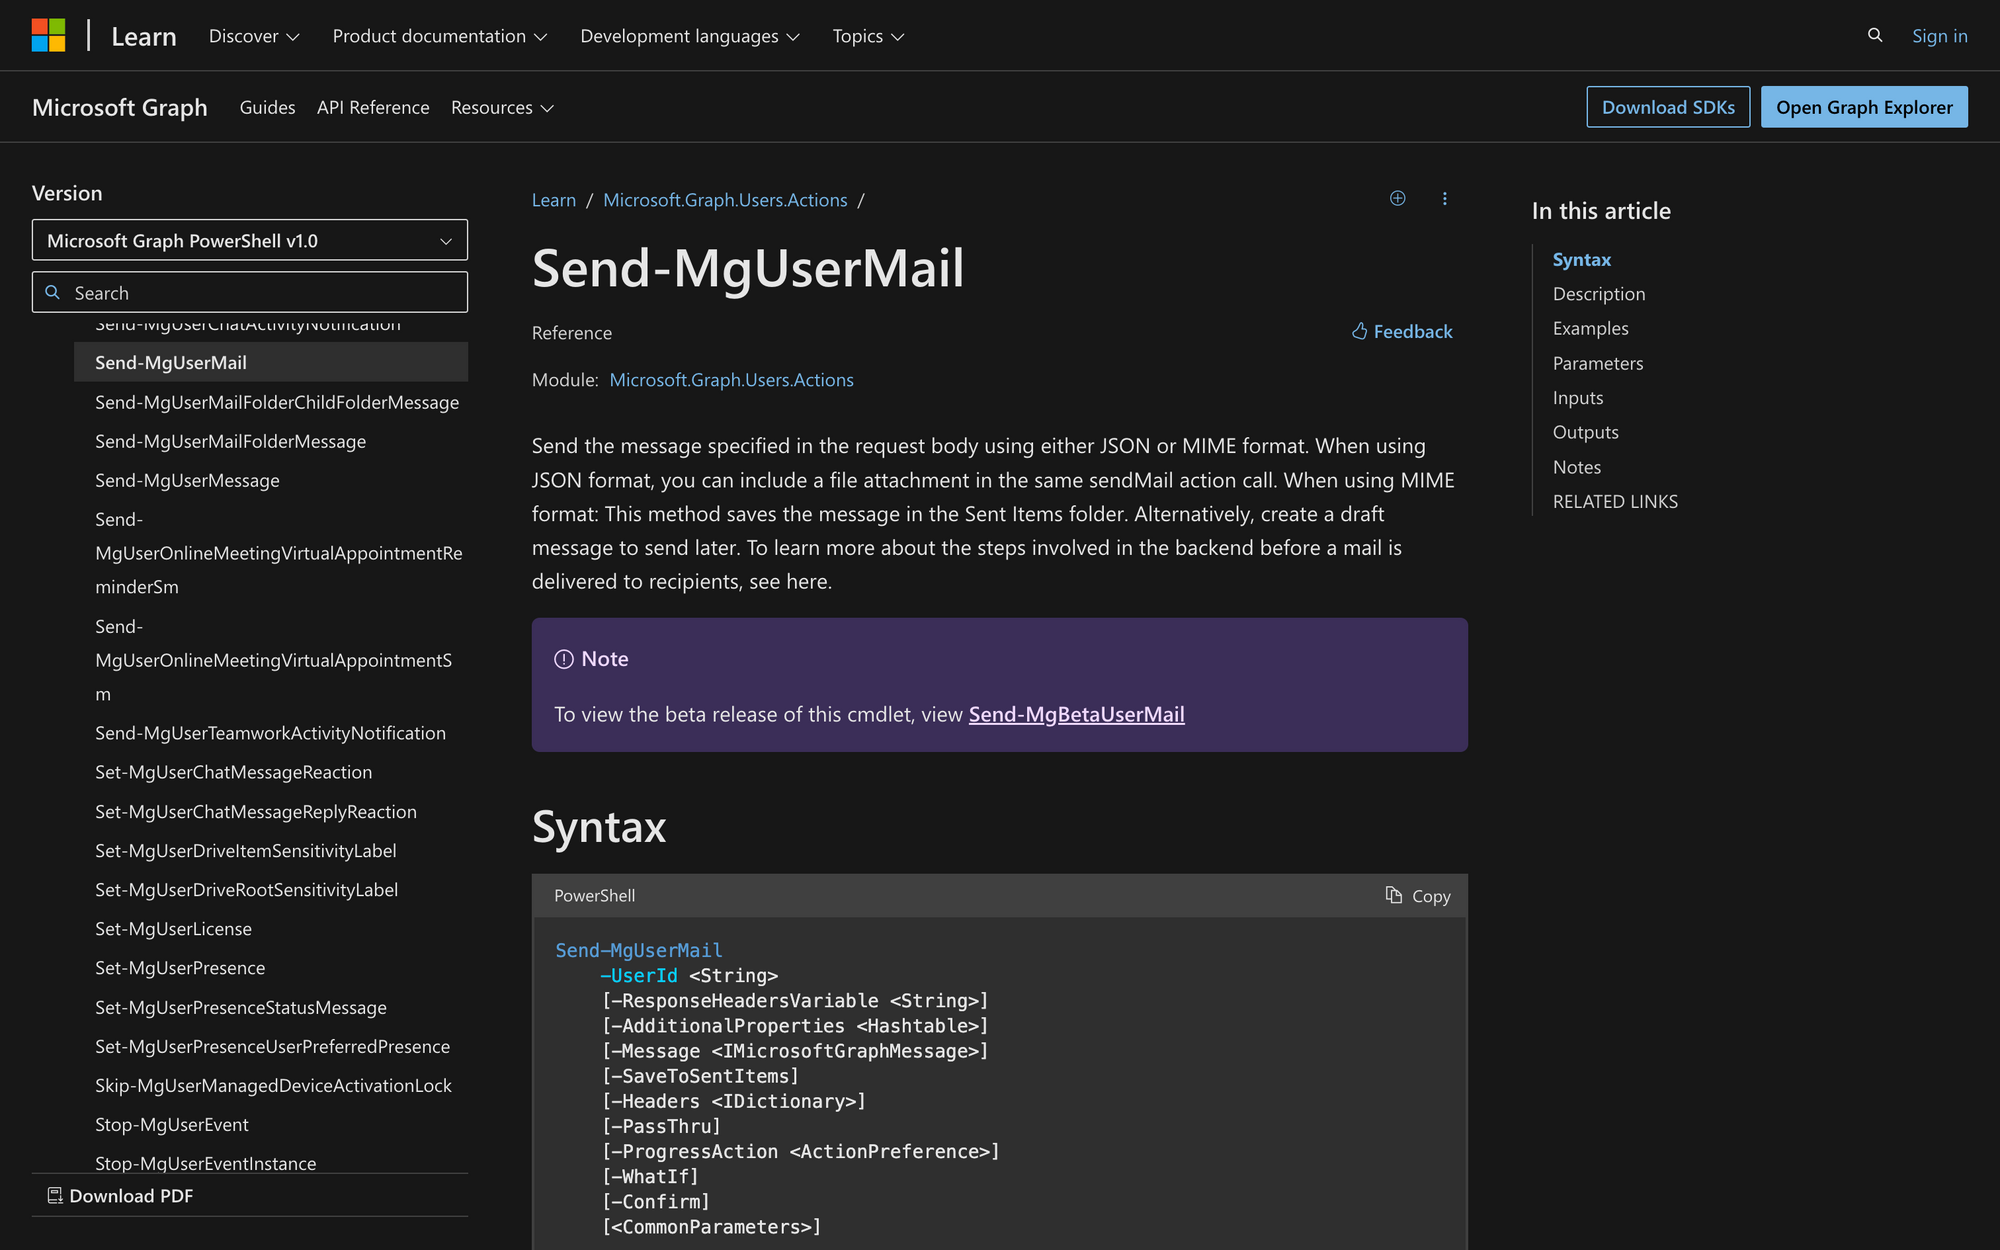2000x1250 pixels.
Task: Click the Sign in text link
Action: [x=1941, y=35]
